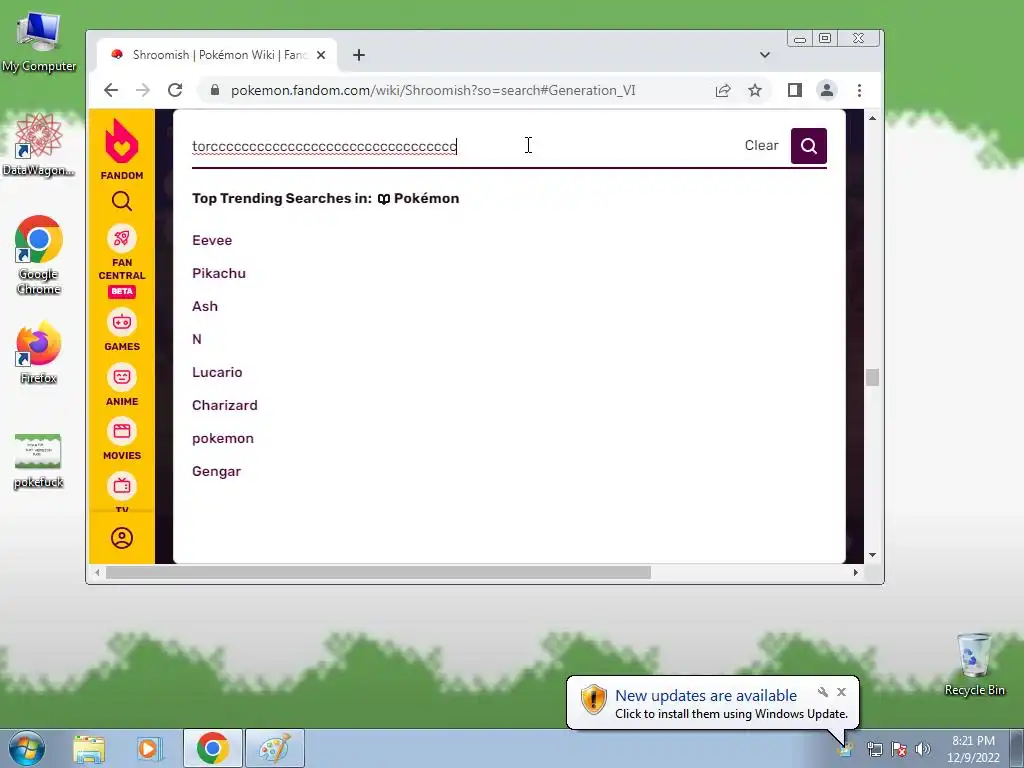Open a new browser tab
The image size is (1024, 768).
pyautogui.click(x=359, y=56)
